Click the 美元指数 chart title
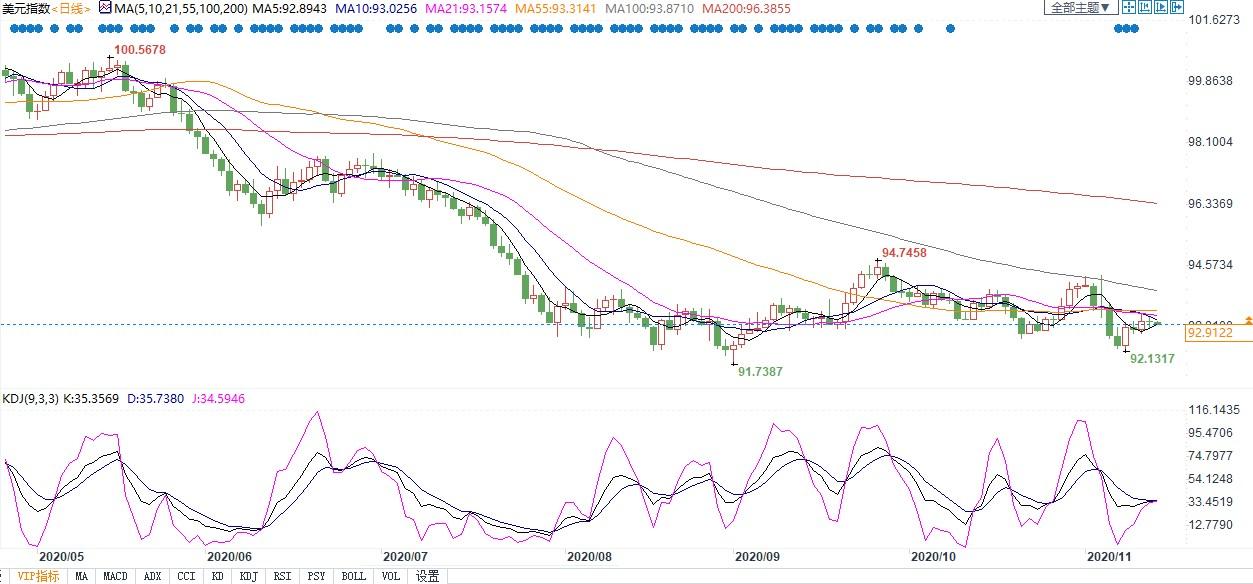Image resolution: width=1253 pixels, height=584 pixels. pos(26,8)
